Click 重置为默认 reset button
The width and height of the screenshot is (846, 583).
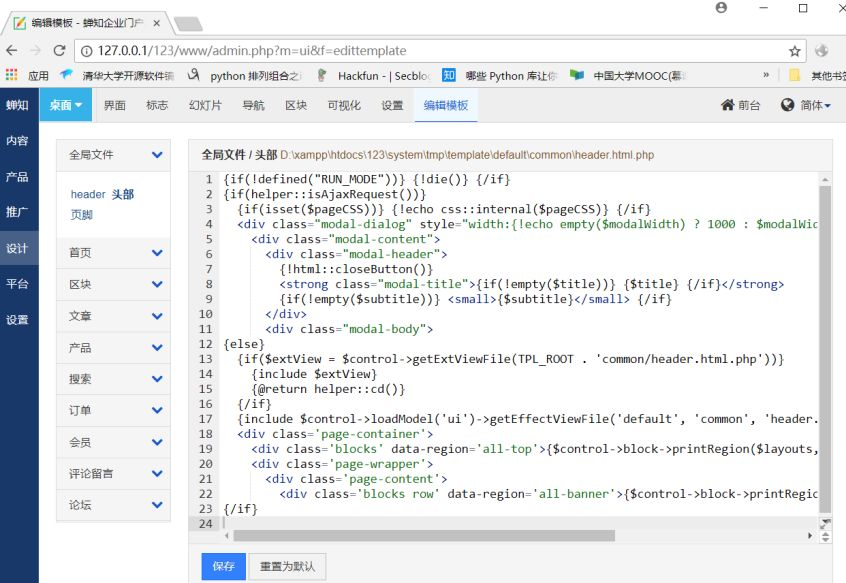click(x=287, y=567)
